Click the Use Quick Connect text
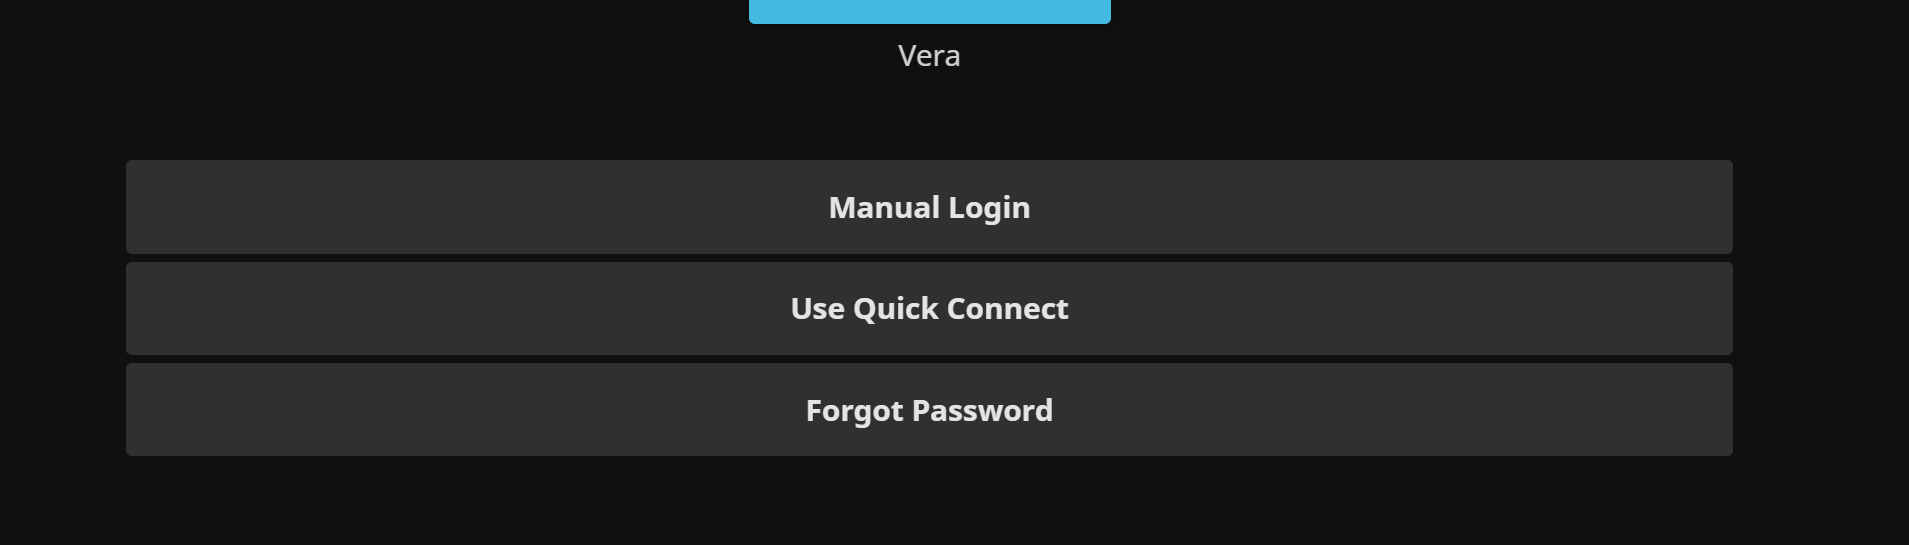This screenshot has height=545, width=1909. pyautogui.click(x=929, y=309)
